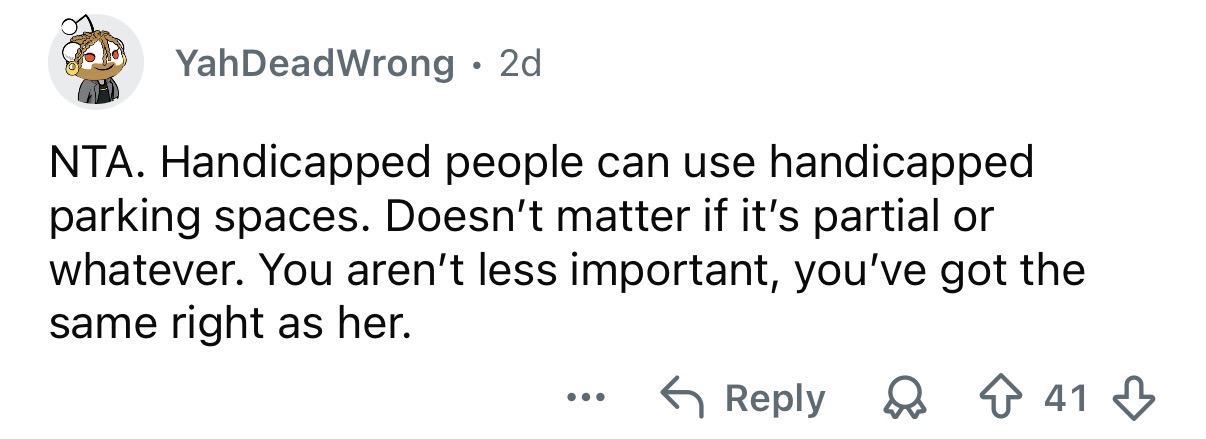Open the YahDeadWrong username profile link
The width and height of the screenshot is (1206, 439).
(313, 65)
